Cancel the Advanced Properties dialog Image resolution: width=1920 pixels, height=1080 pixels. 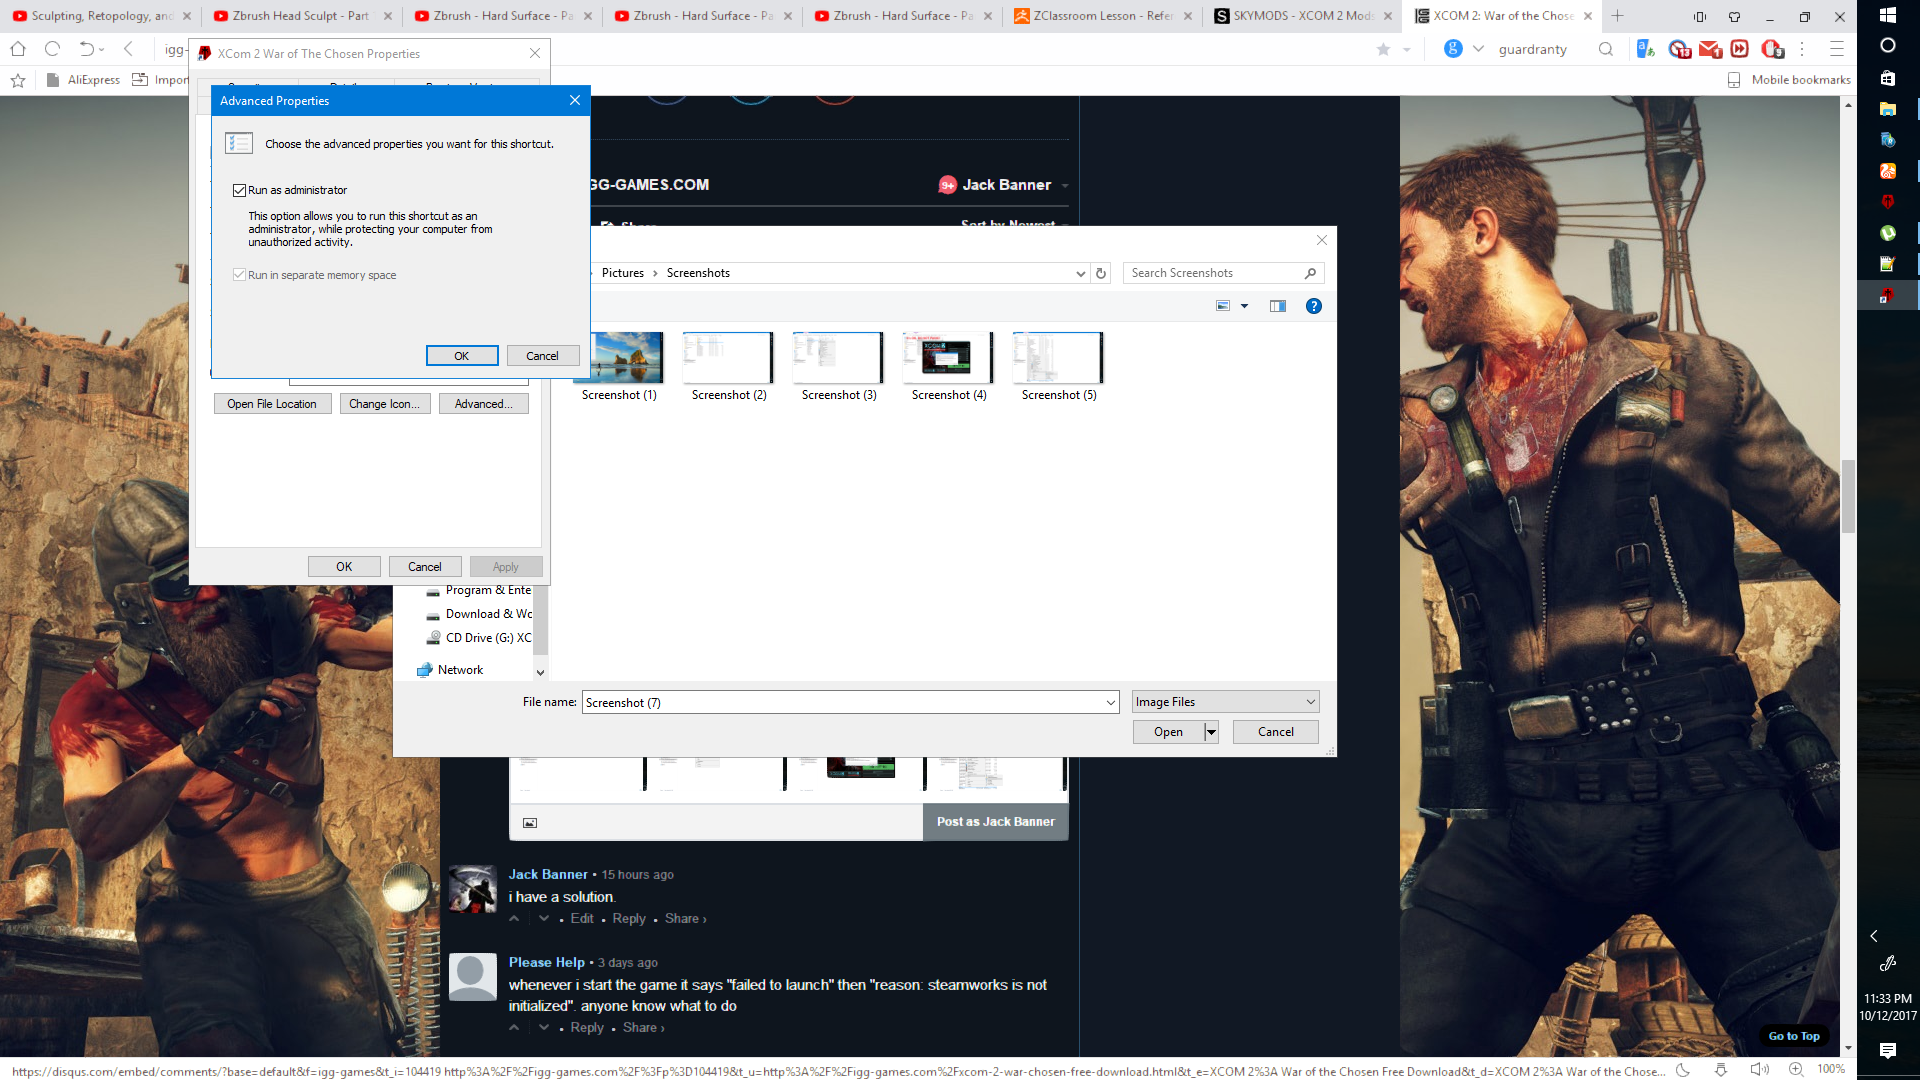(542, 356)
